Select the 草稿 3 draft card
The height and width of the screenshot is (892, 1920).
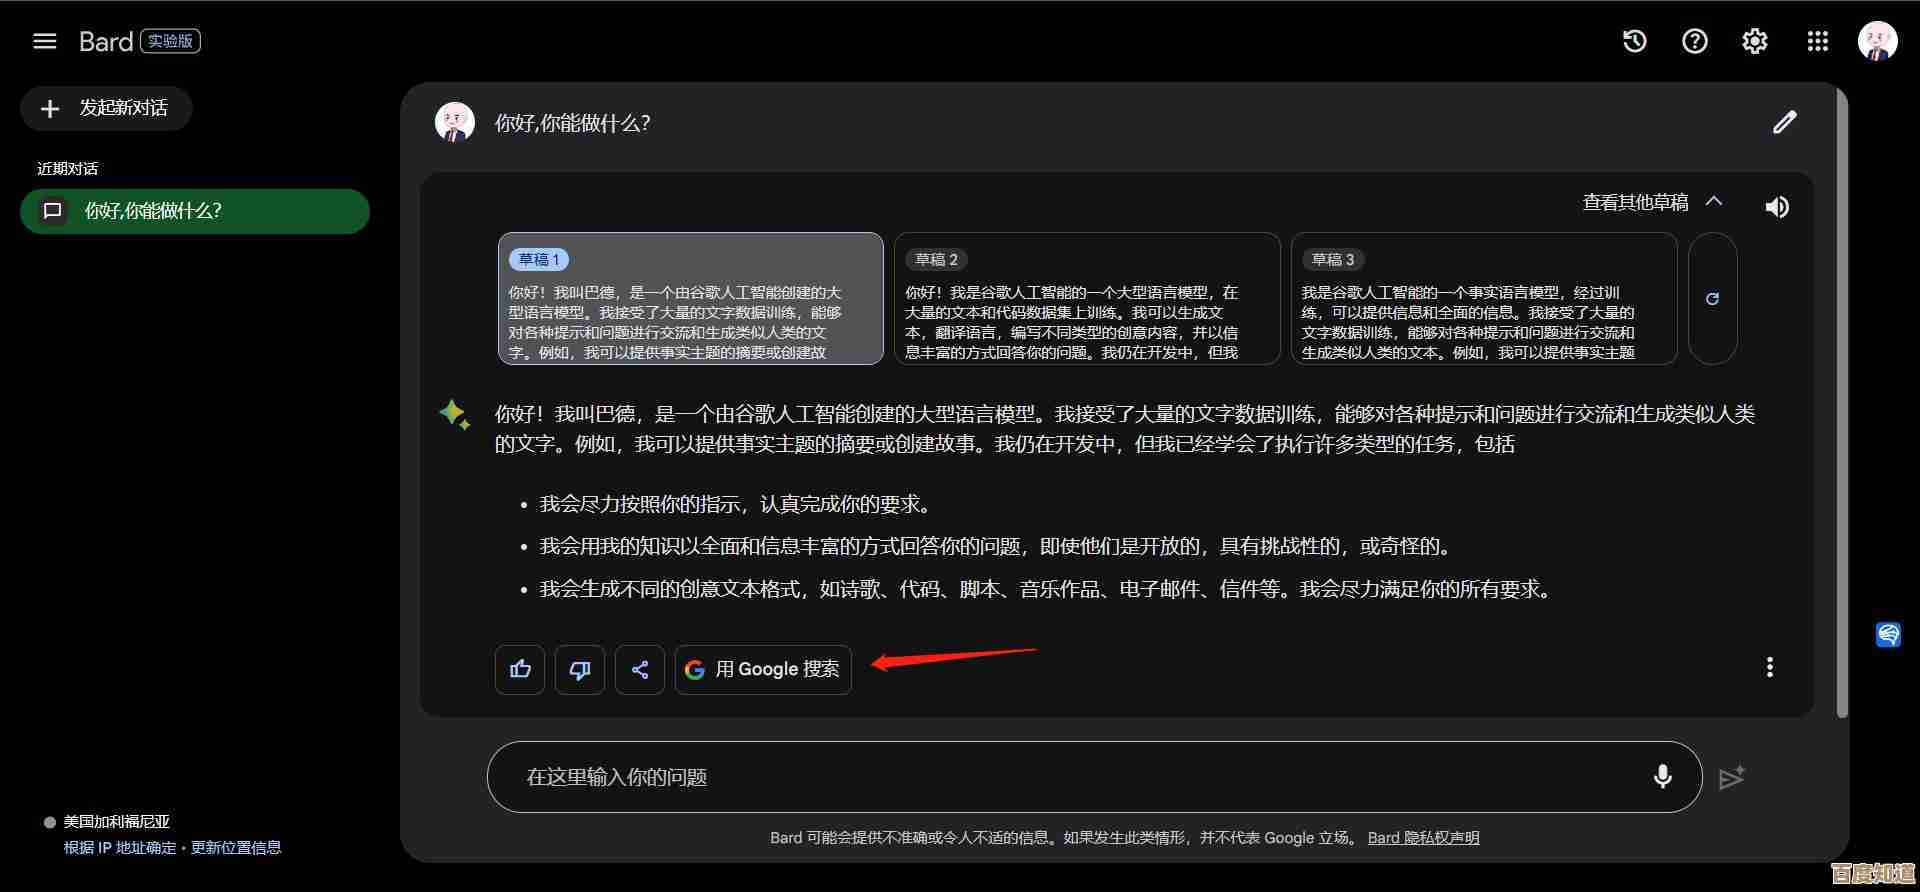[1483, 299]
